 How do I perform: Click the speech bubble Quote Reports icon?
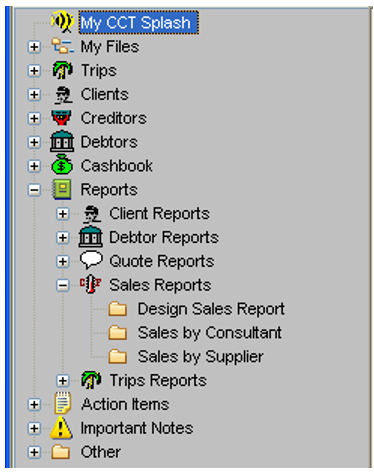(91, 260)
